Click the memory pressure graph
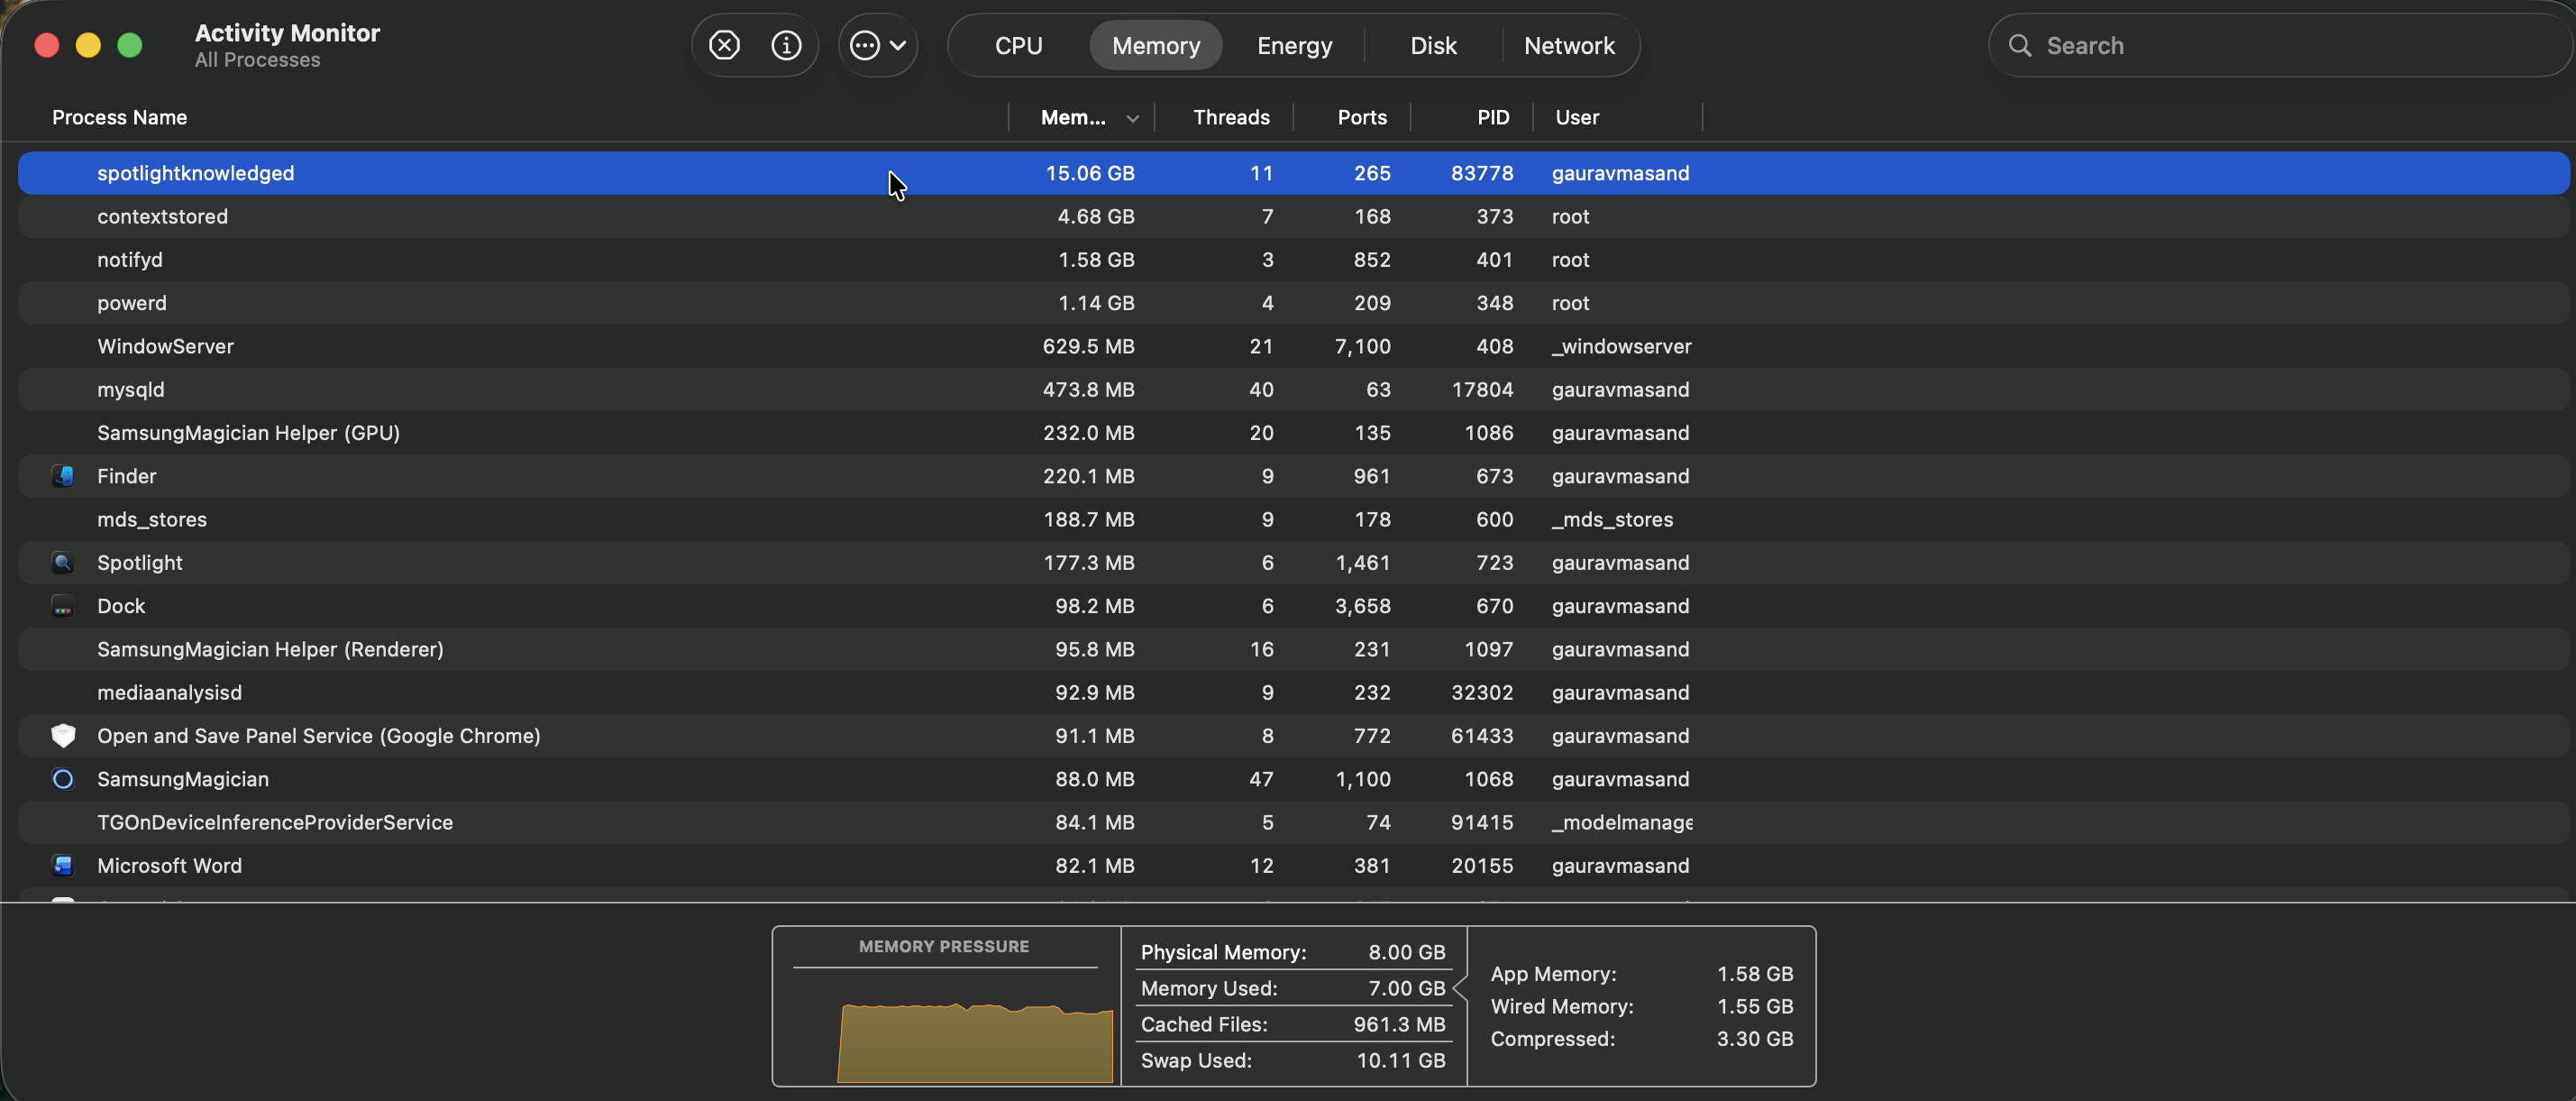 [x=973, y=1040]
